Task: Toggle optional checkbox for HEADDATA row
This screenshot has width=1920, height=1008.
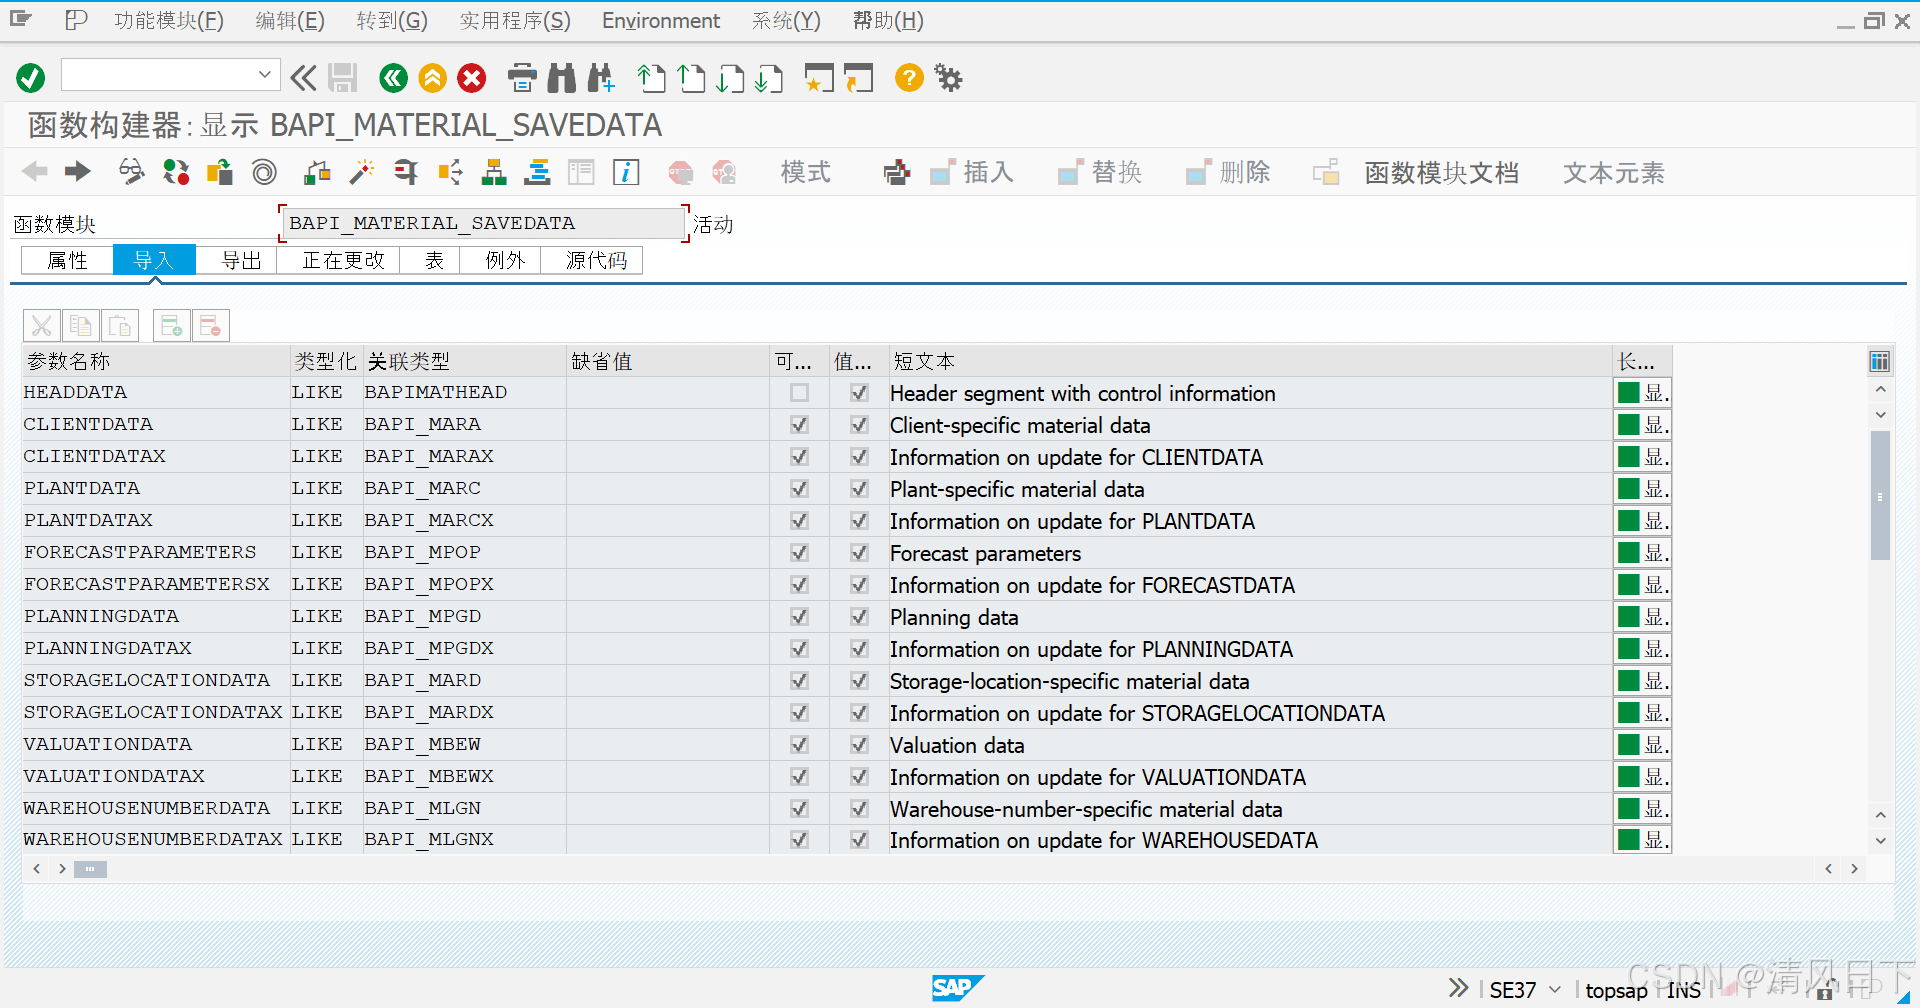Action: 799,393
